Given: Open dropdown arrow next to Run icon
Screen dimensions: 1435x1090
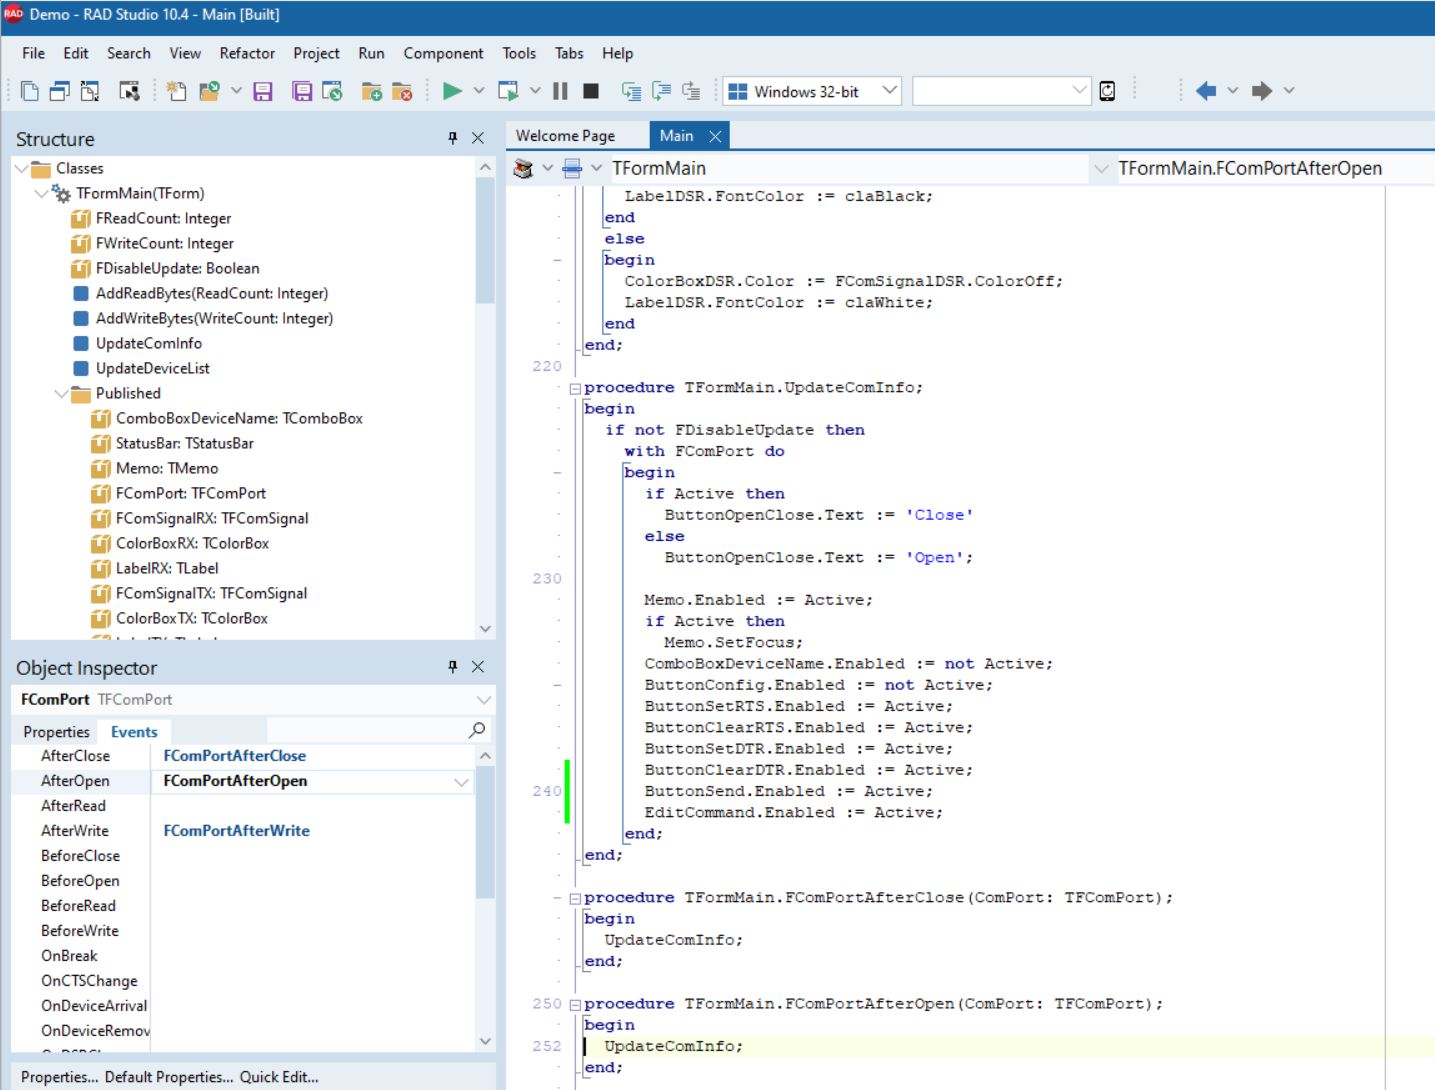Looking at the screenshot, I should pos(479,91).
